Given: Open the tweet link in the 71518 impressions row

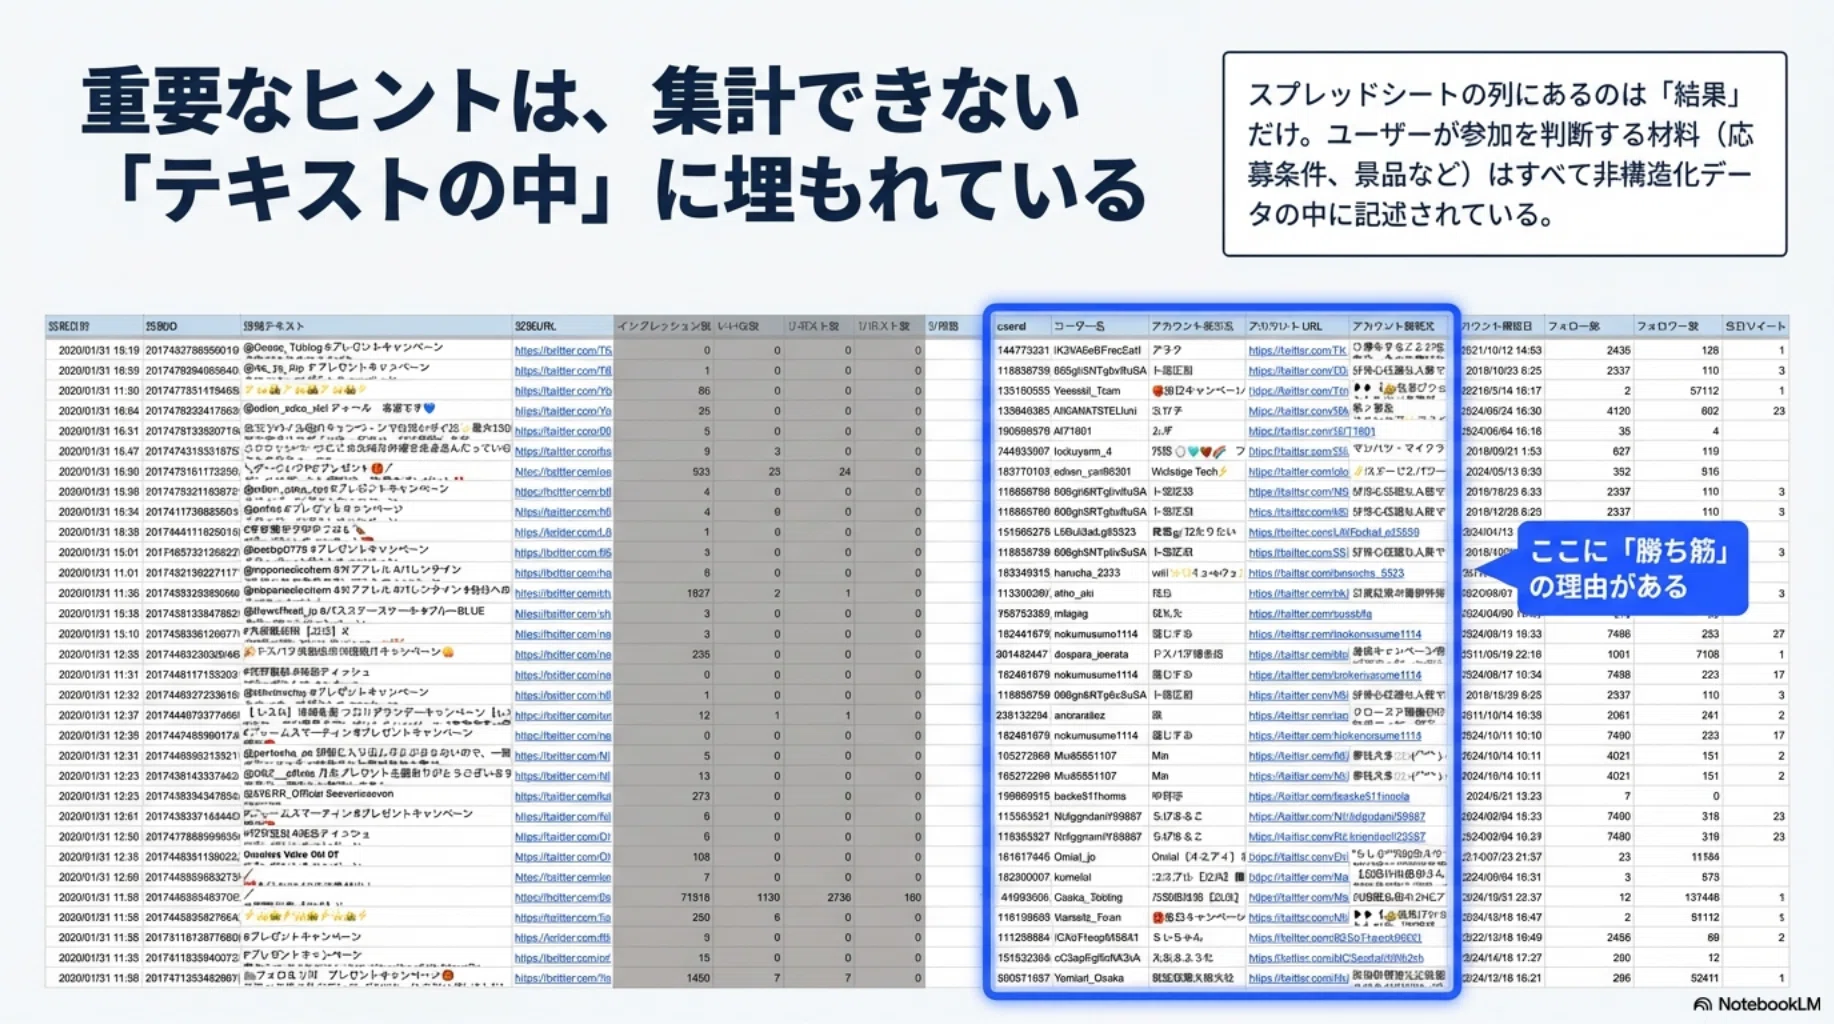Looking at the screenshot, I should coord(563,897).
